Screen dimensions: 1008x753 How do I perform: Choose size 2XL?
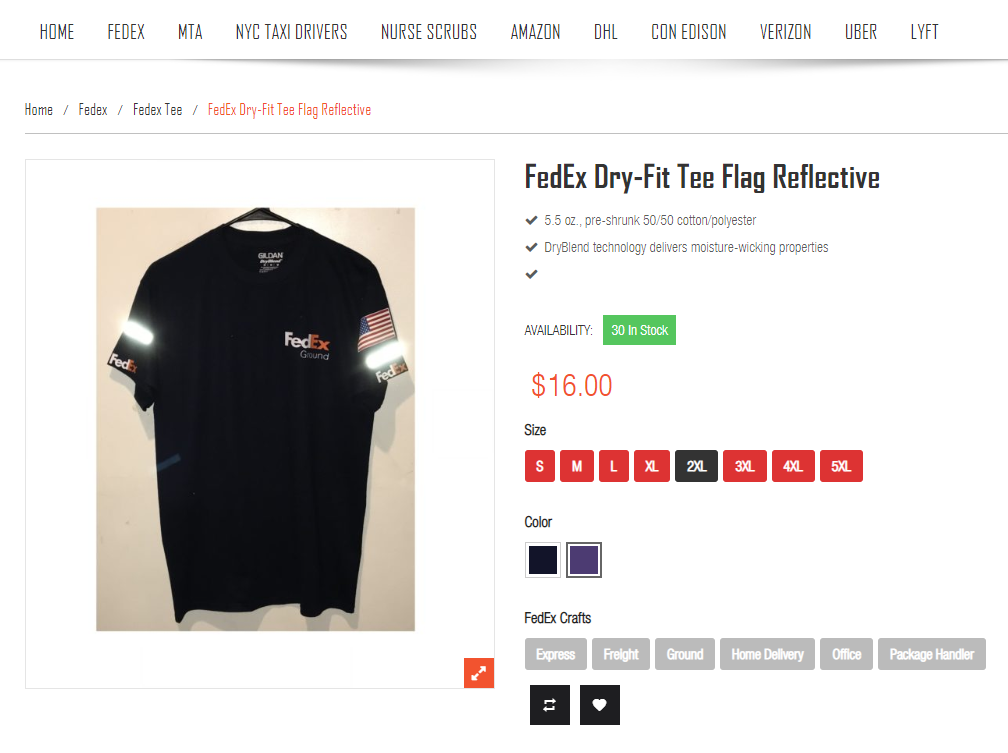click(x=696, y=466)
